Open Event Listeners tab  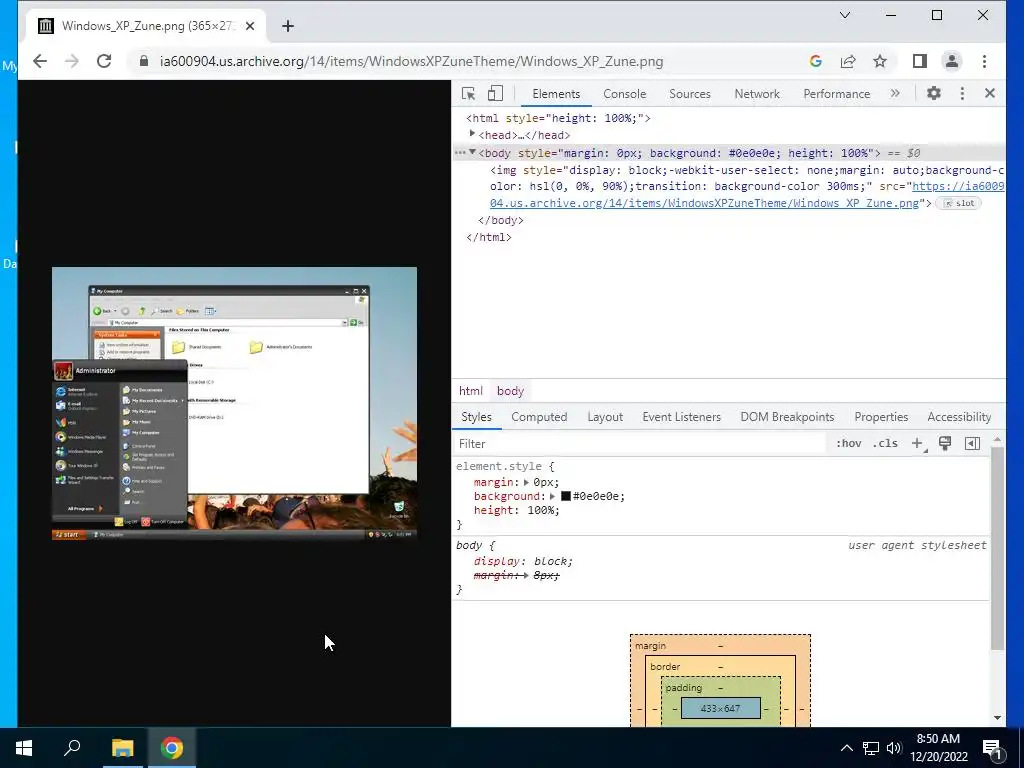[681, 417]
